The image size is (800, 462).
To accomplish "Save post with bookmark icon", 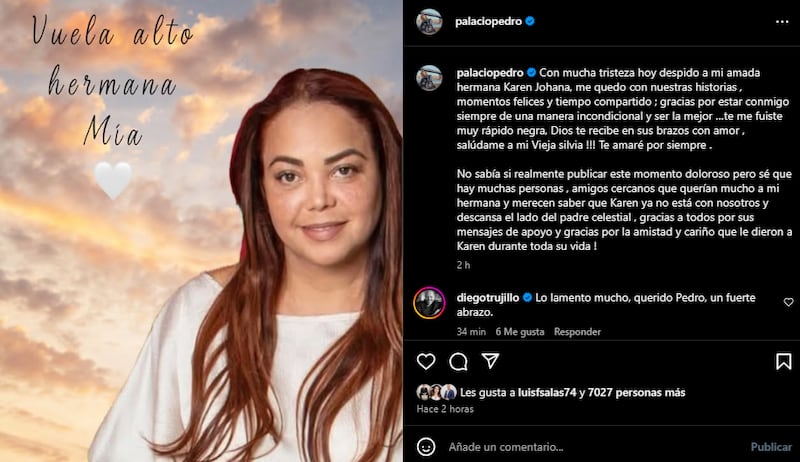I will point(784,362).
